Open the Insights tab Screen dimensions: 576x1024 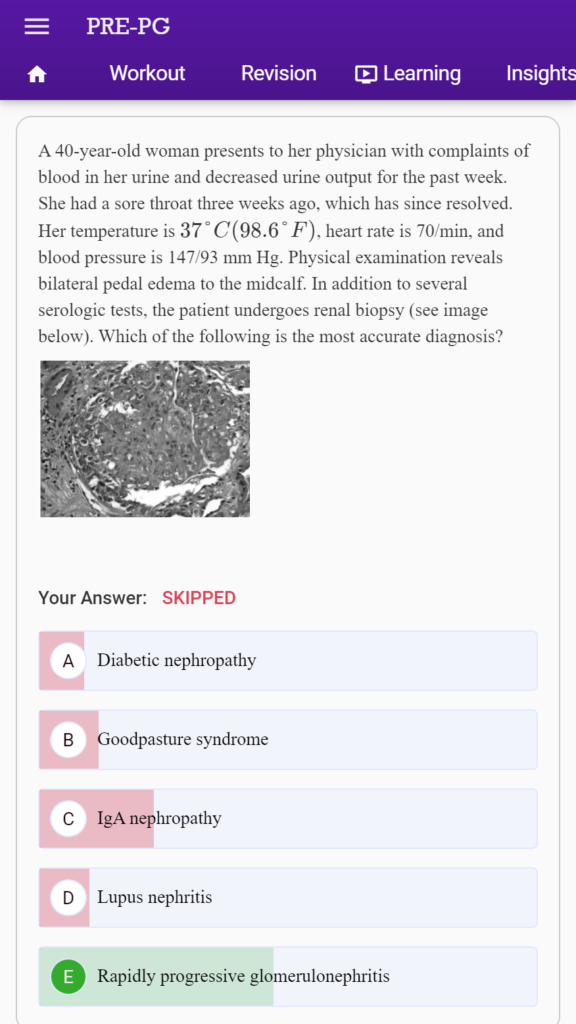point(541,74)
